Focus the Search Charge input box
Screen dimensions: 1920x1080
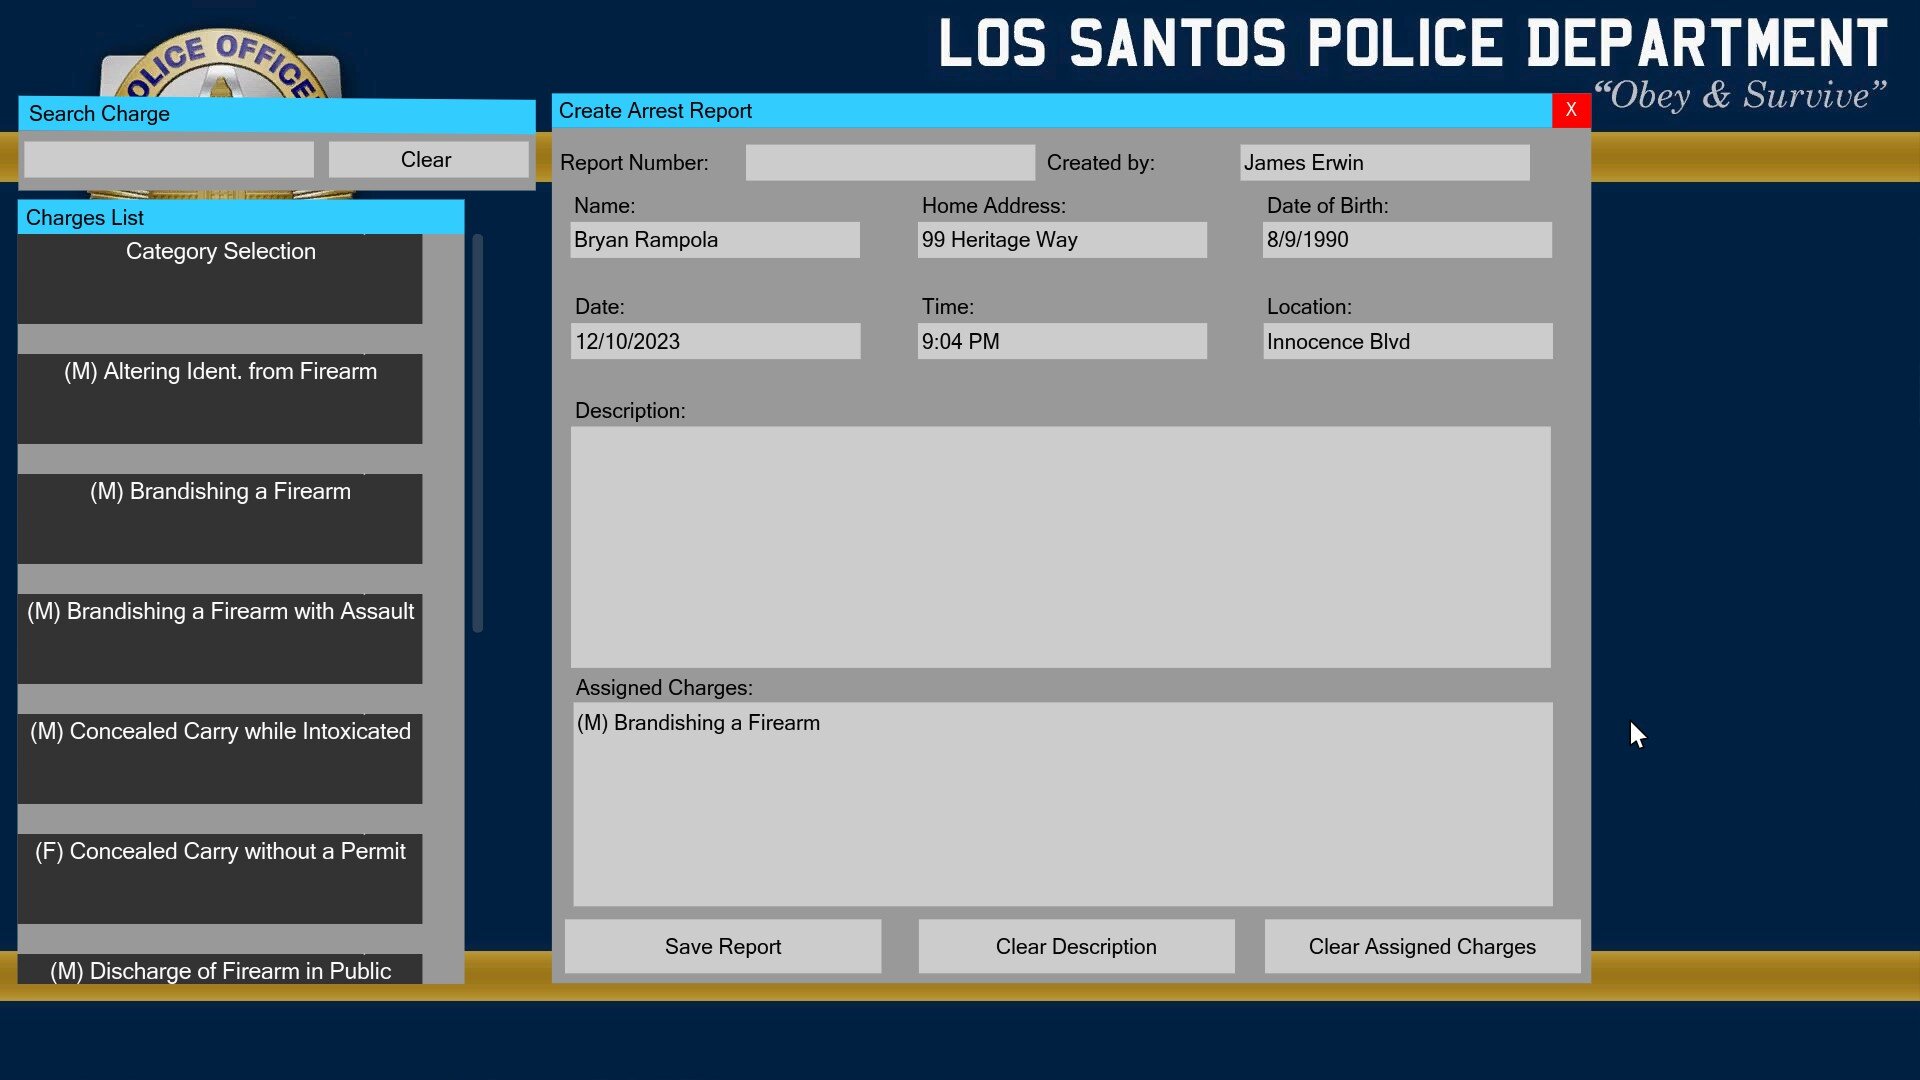168,160
